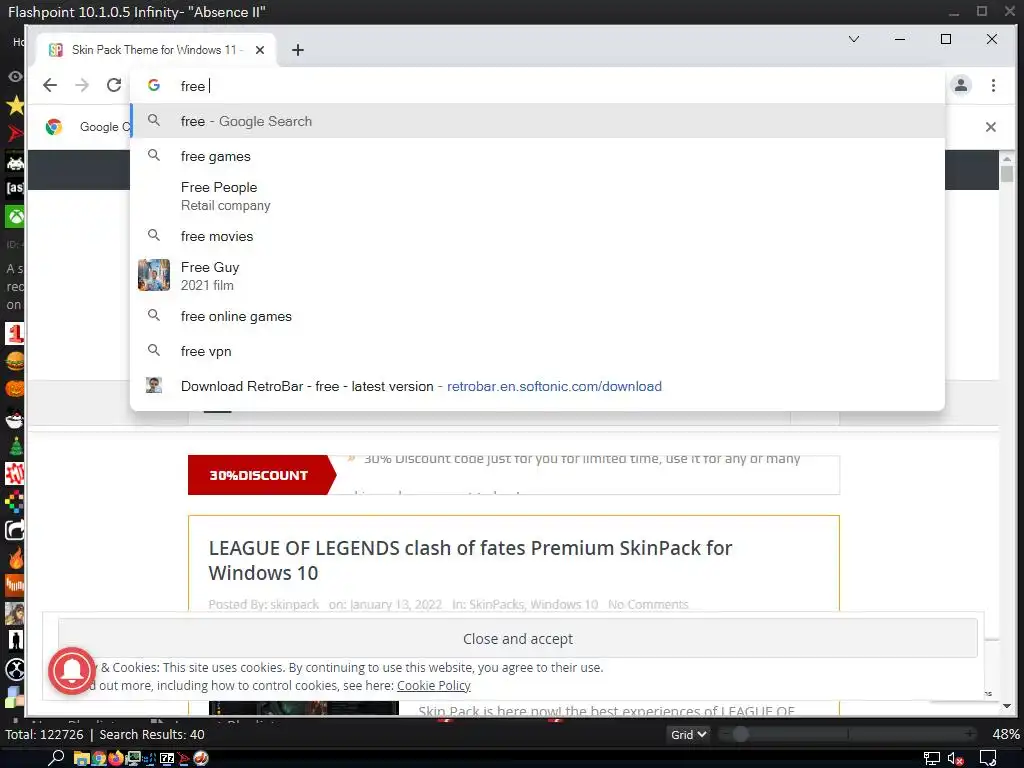Select the Skin Pack Theme for Windows 11 tab
The image size is (1024, 768).
(157, 50)
